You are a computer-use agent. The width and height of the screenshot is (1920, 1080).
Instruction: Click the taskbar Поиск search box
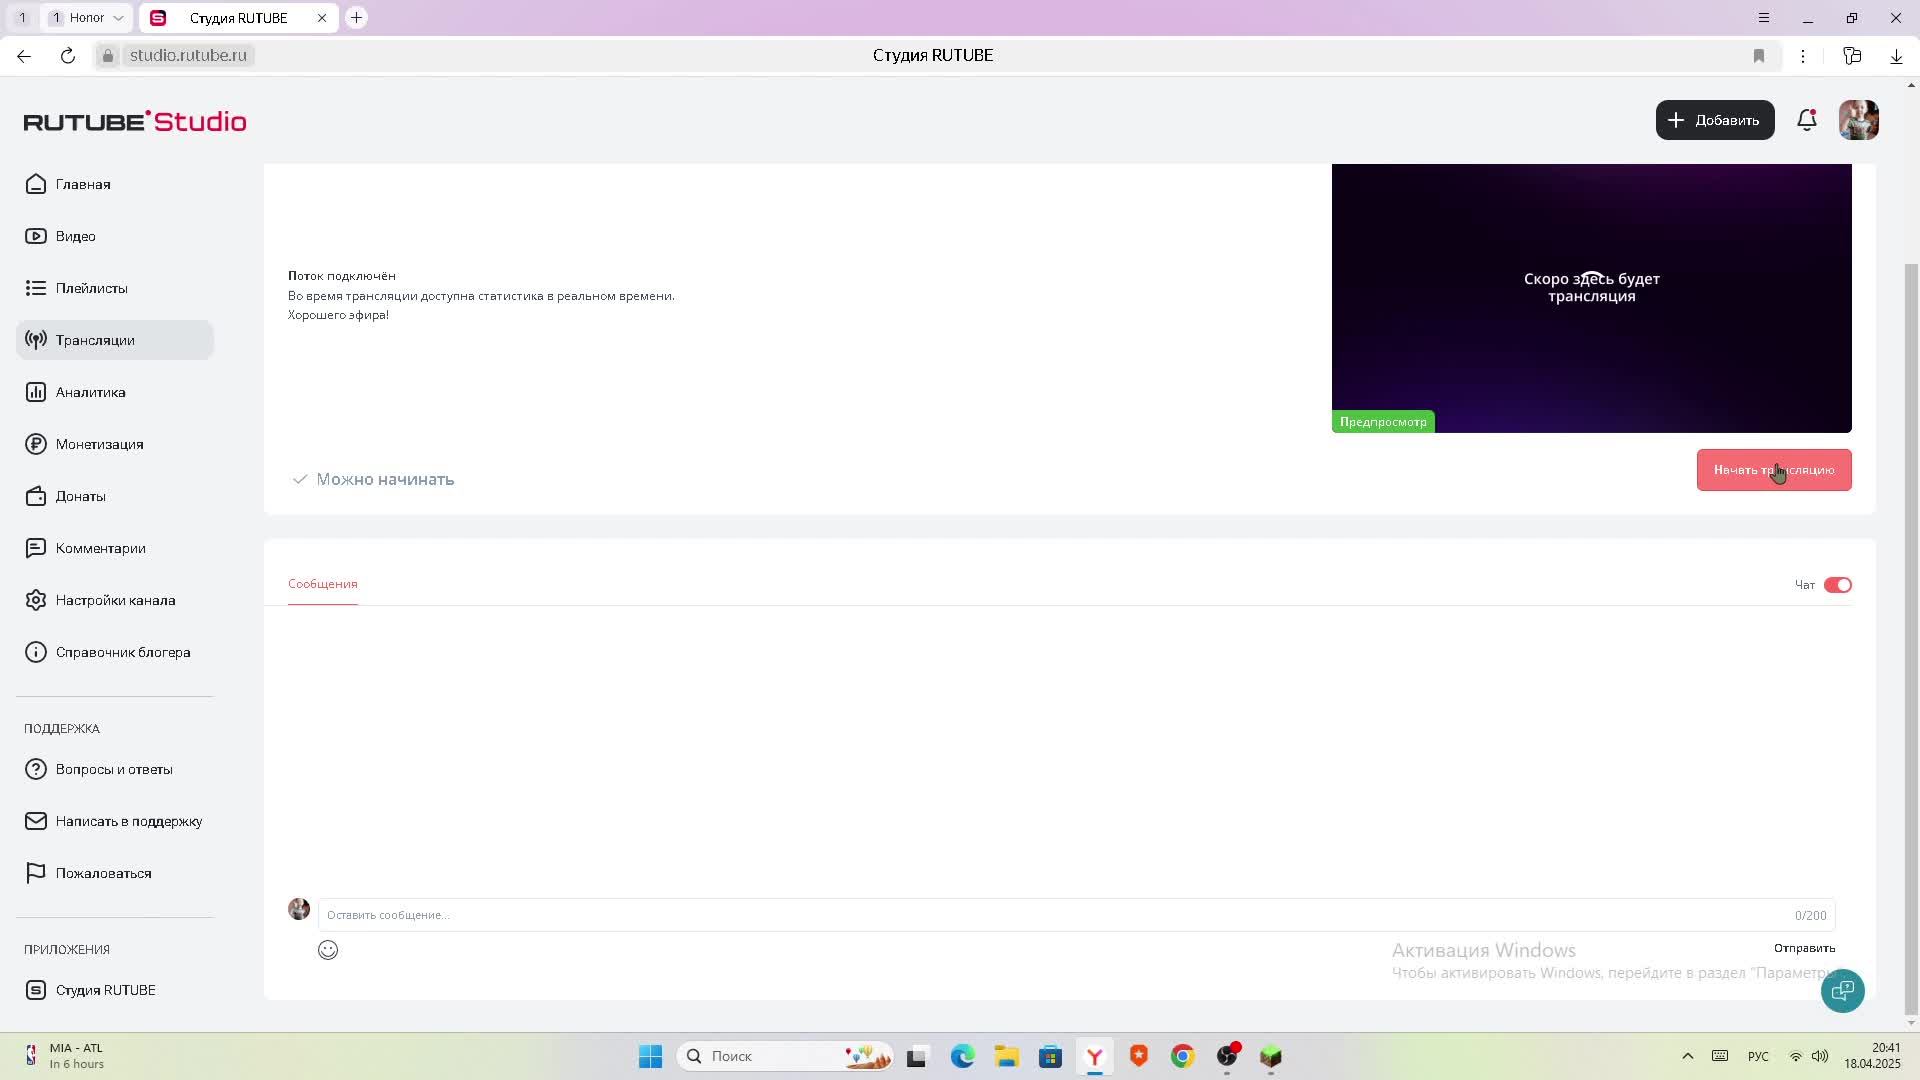click(x=785, y=1056)
